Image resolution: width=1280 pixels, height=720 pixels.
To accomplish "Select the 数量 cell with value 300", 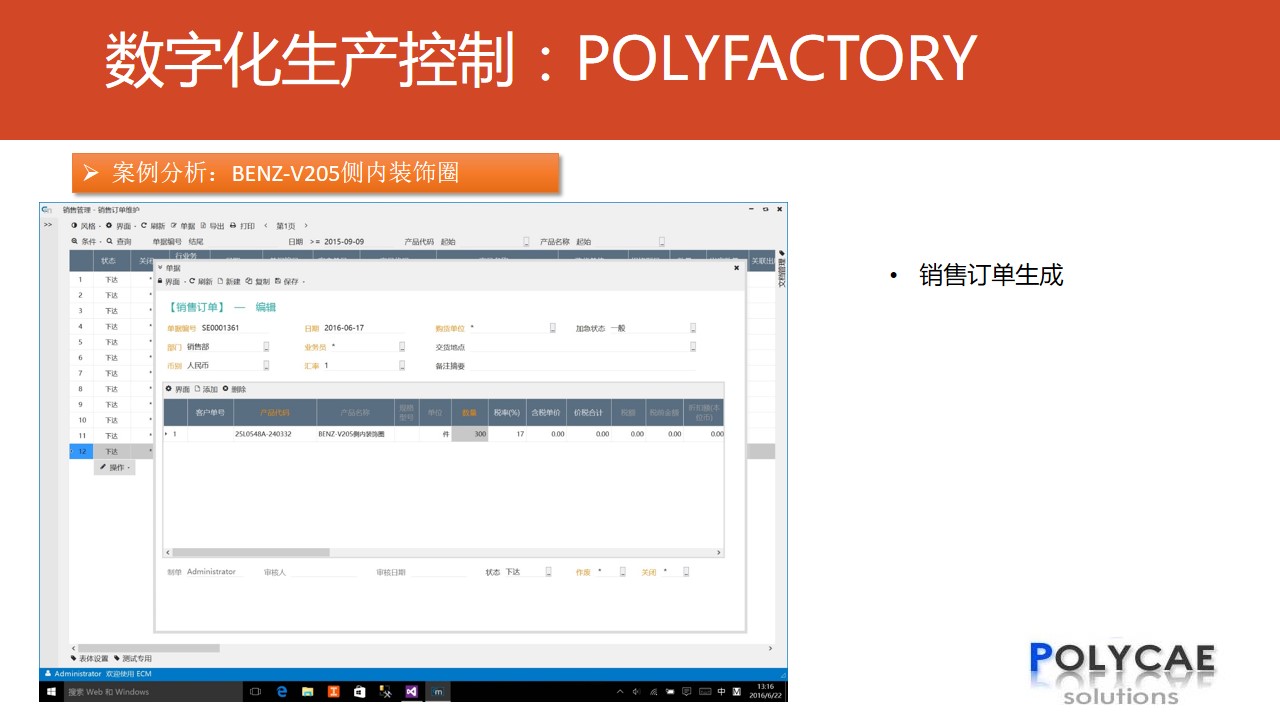I will pos(470,434).
